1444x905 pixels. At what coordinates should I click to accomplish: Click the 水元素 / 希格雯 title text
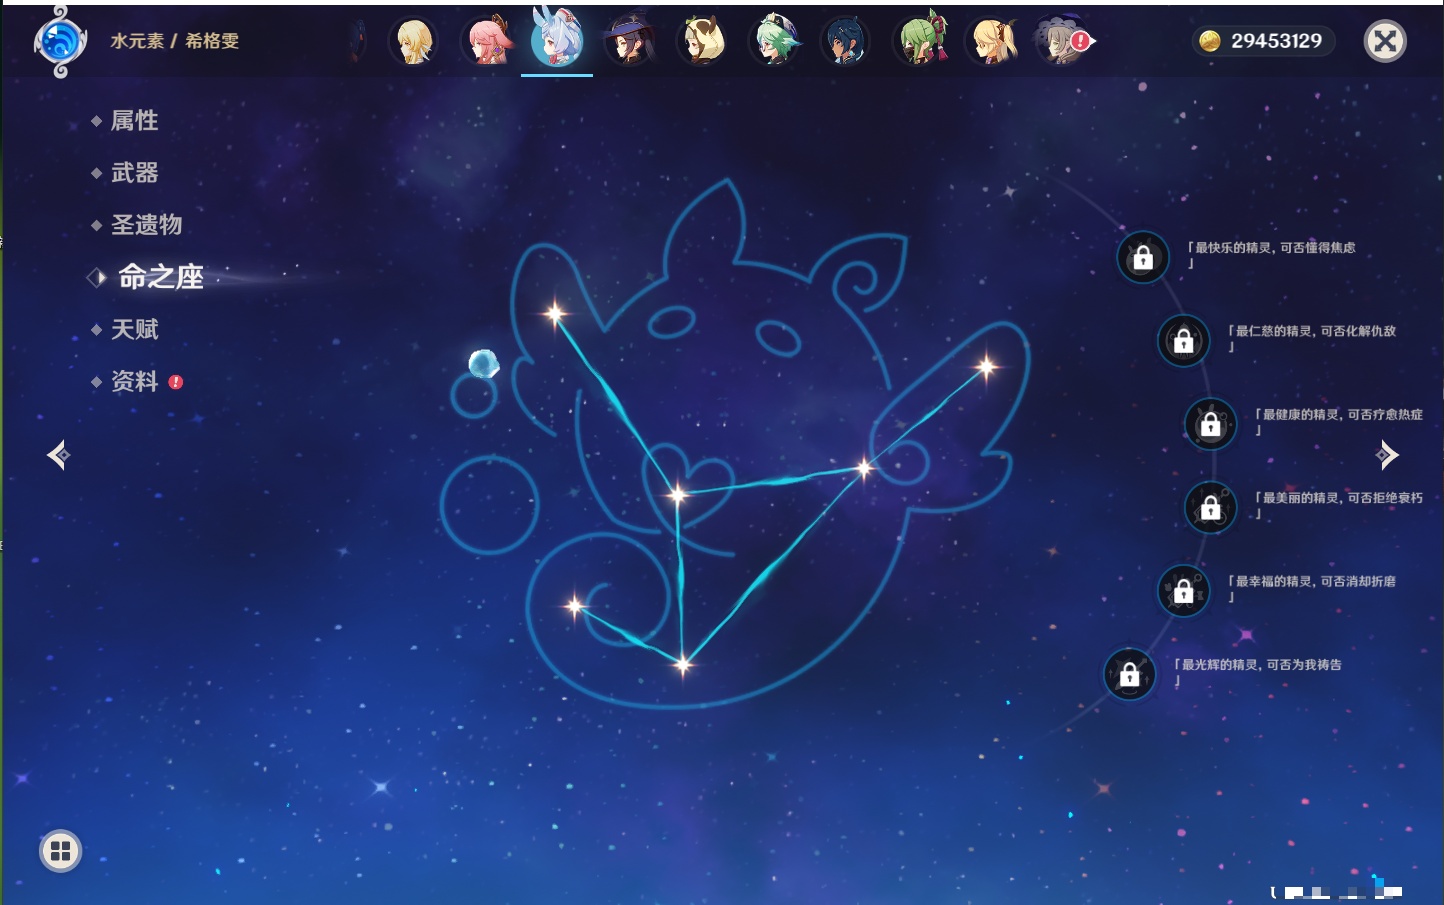(175, 41)
